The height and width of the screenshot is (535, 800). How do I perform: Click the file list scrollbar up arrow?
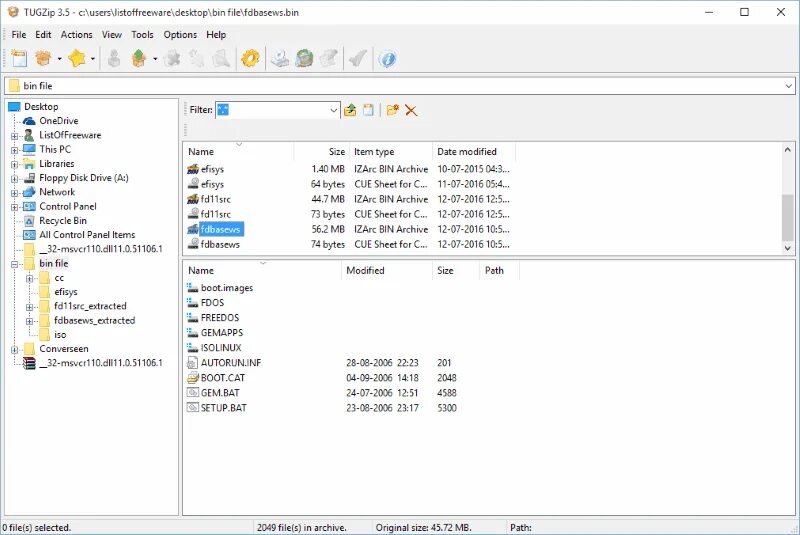click(788, 149)
